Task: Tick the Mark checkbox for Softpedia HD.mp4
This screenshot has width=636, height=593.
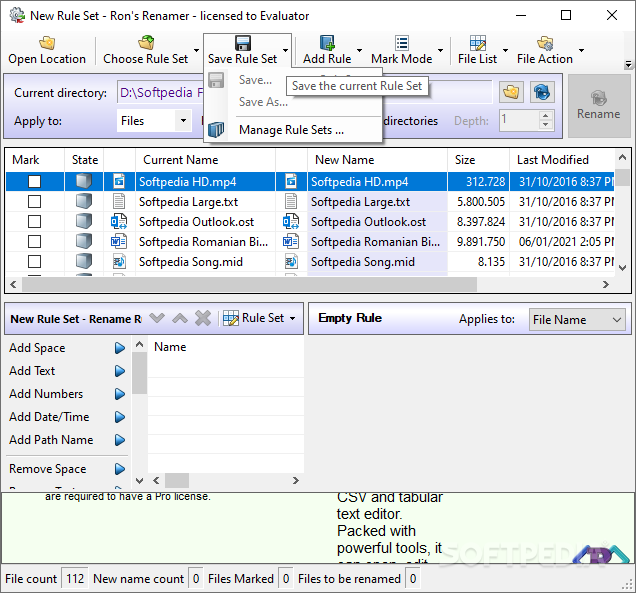Action: [x=34, y=181]
